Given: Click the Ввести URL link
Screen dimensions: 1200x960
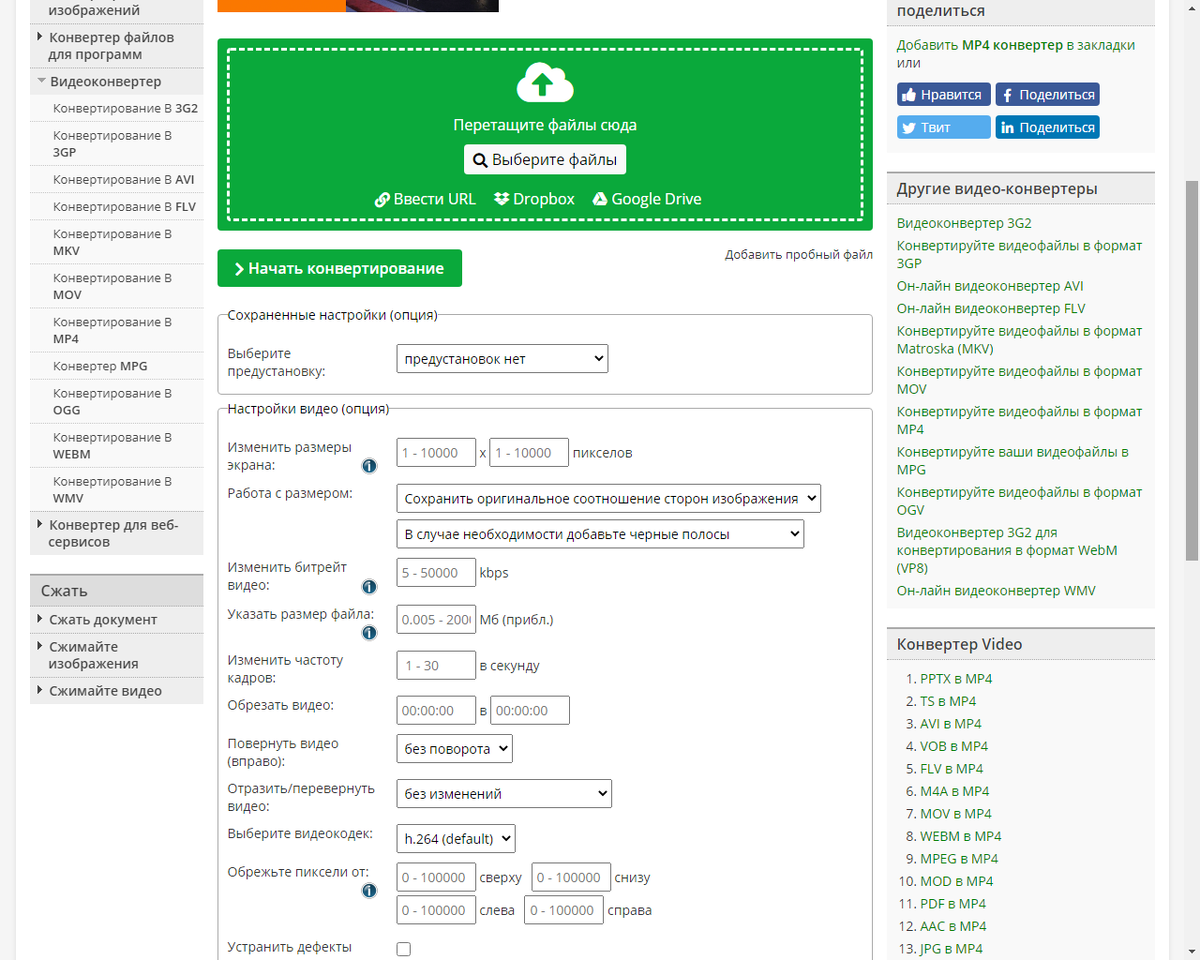Looking at the screenshot, I should pos(435,199).
